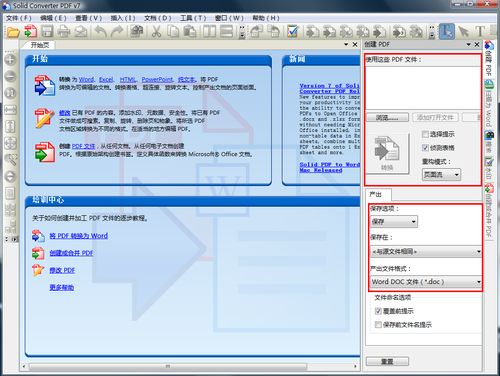Image resolution: width=500 pixels, height=376 pixels.
Task: Select the text T tool
Action: tap(480, 32)
